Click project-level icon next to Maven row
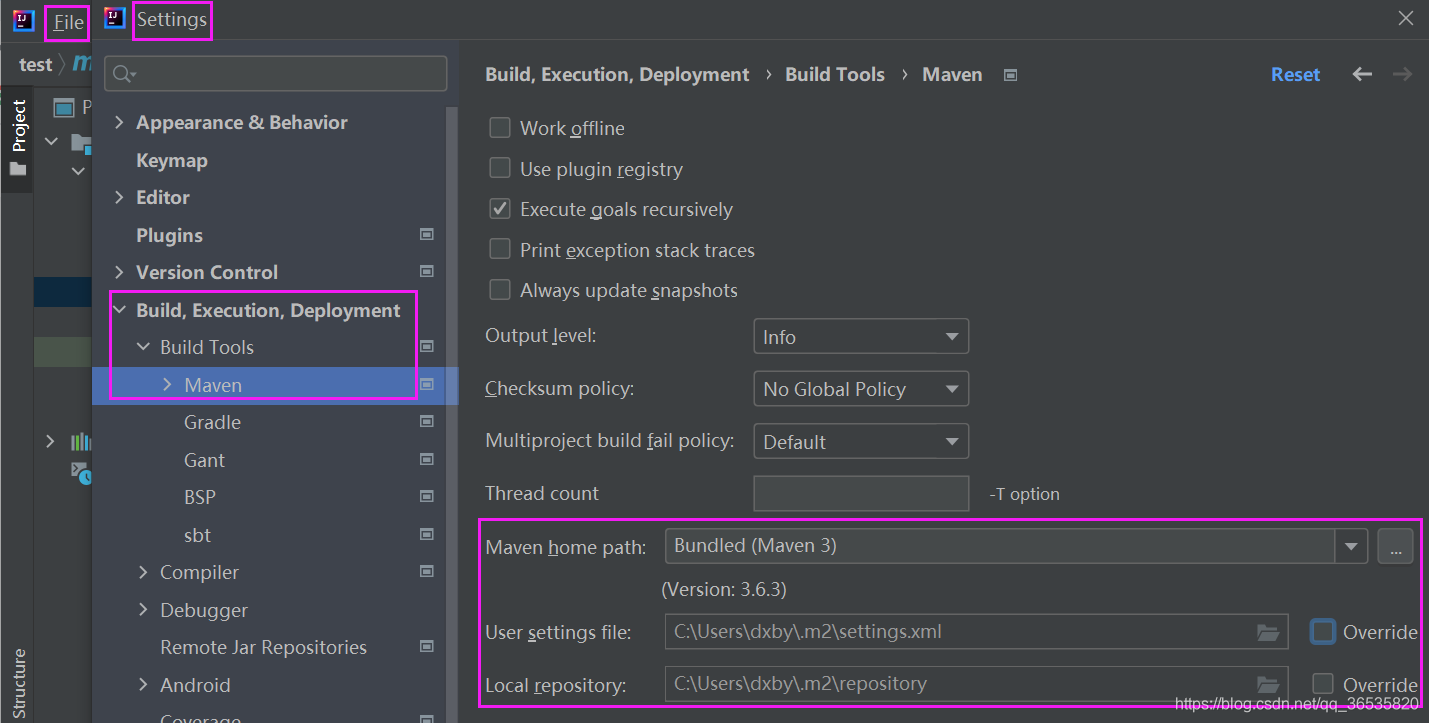Screen dimensions: 1429x723 coord(427,384)
